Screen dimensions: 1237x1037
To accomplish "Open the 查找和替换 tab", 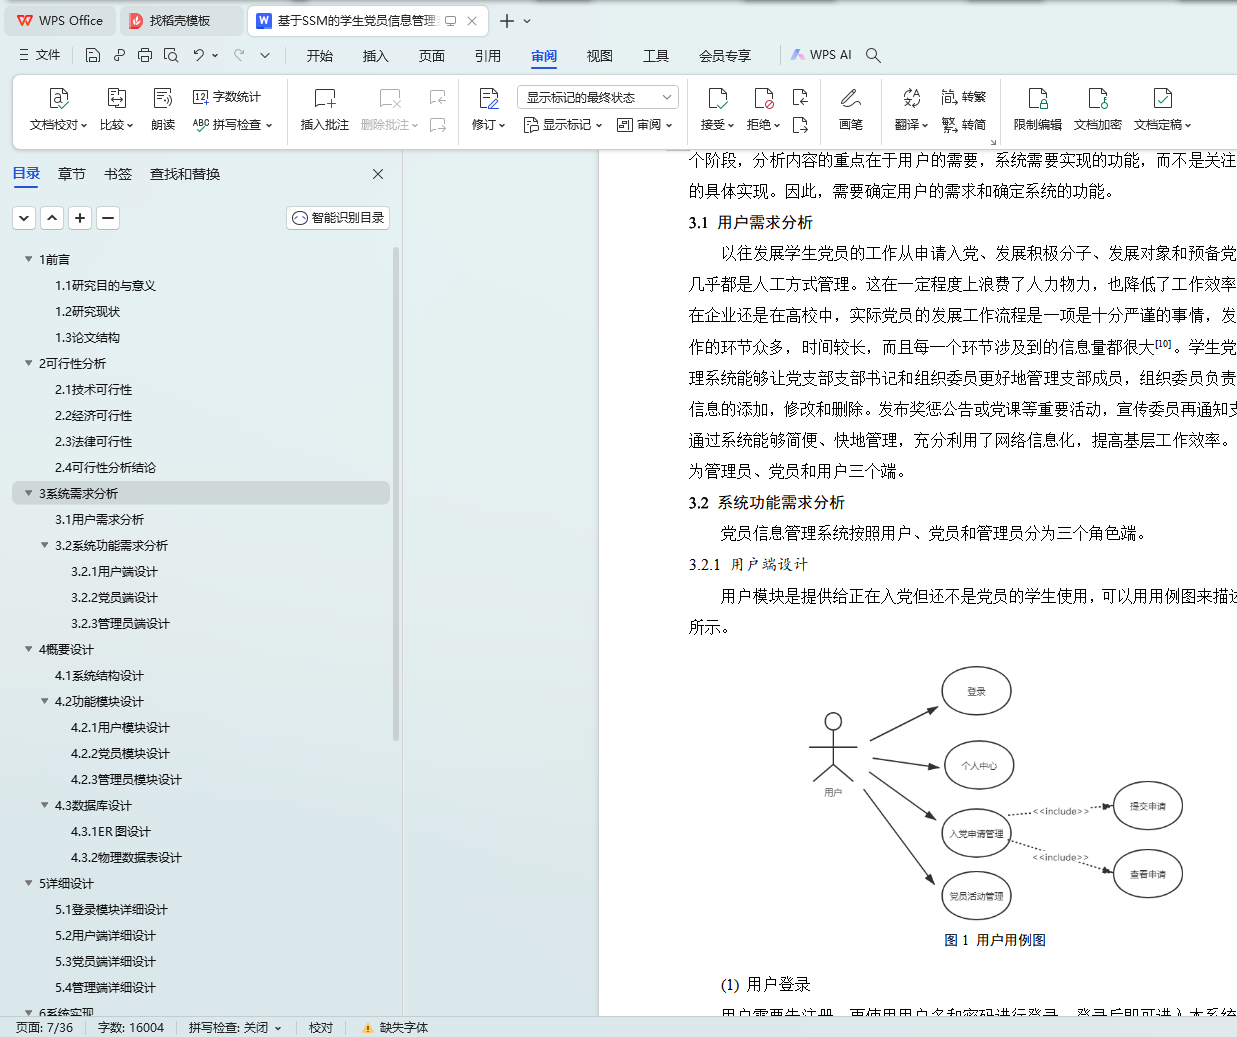I will [185, 174].
